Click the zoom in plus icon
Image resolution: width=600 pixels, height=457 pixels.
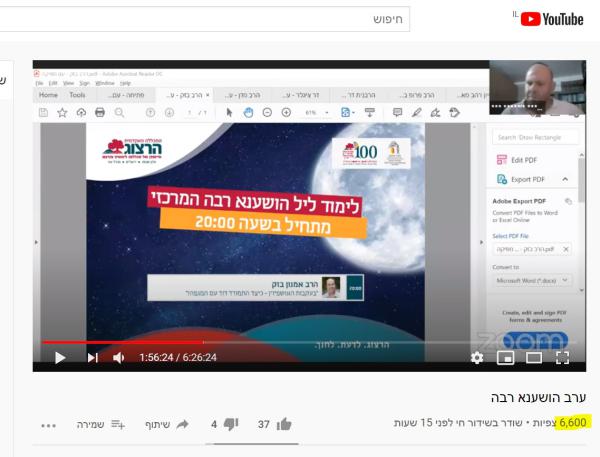(x=286, y=113)
